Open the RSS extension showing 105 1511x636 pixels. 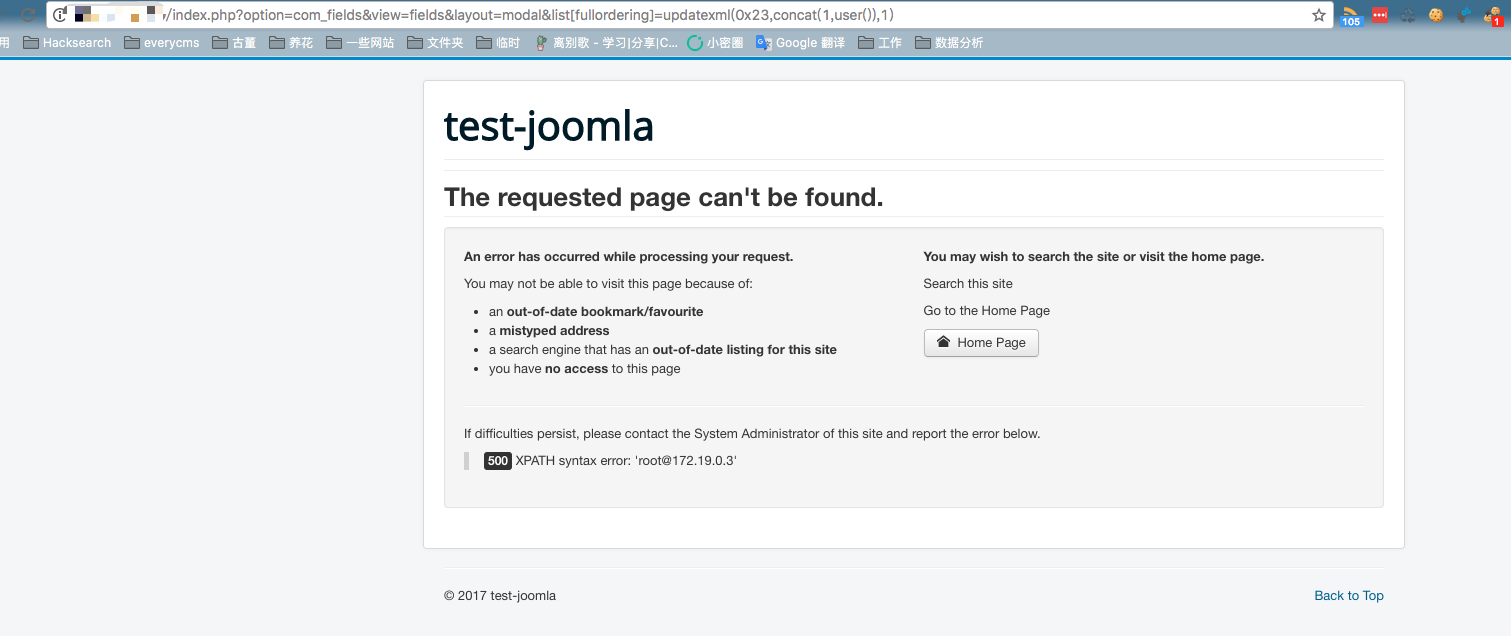click(x=1351, y=16)
